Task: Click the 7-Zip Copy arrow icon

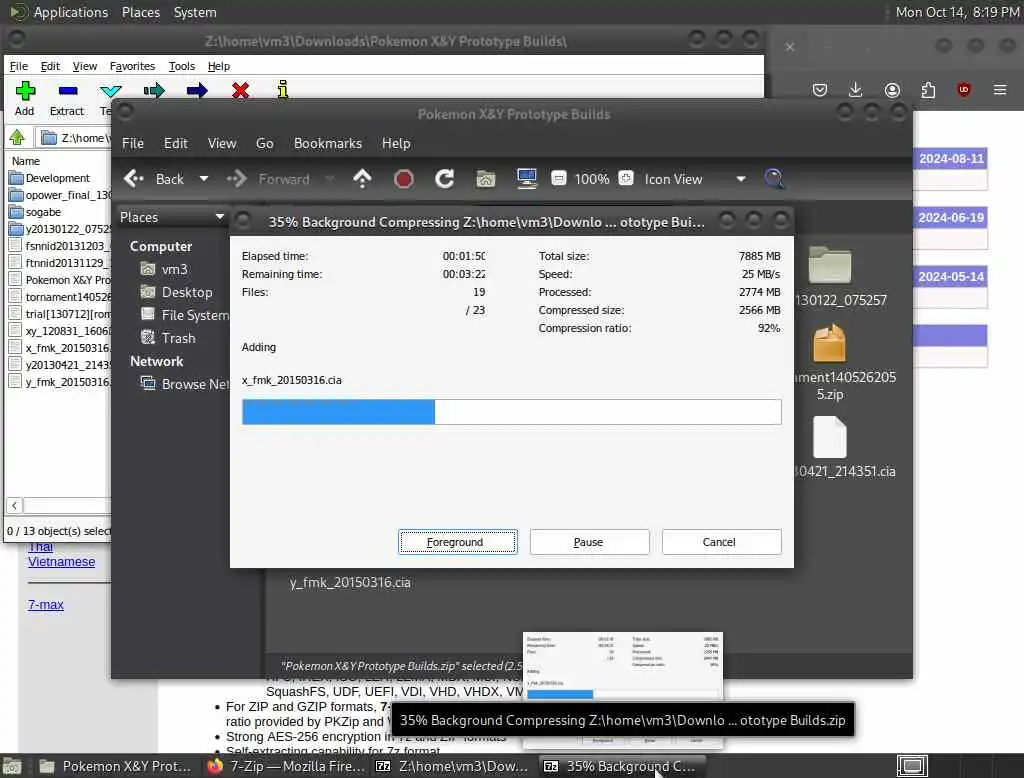Action: [154, 90]
